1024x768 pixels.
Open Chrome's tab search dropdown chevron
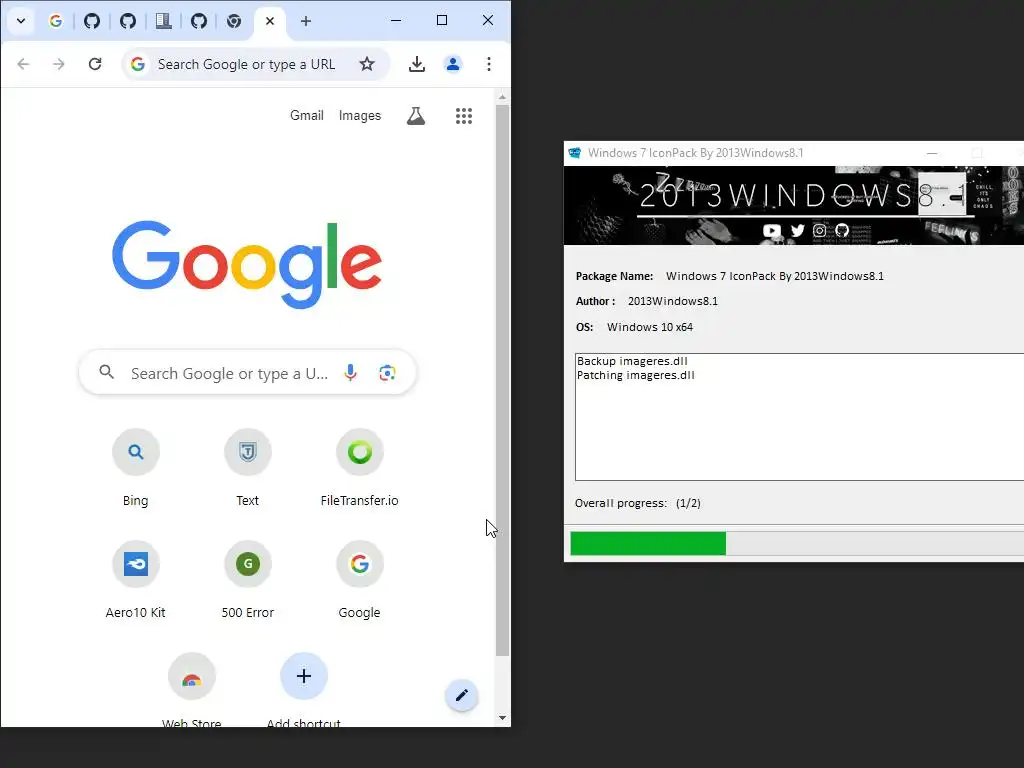pos(21,21)
